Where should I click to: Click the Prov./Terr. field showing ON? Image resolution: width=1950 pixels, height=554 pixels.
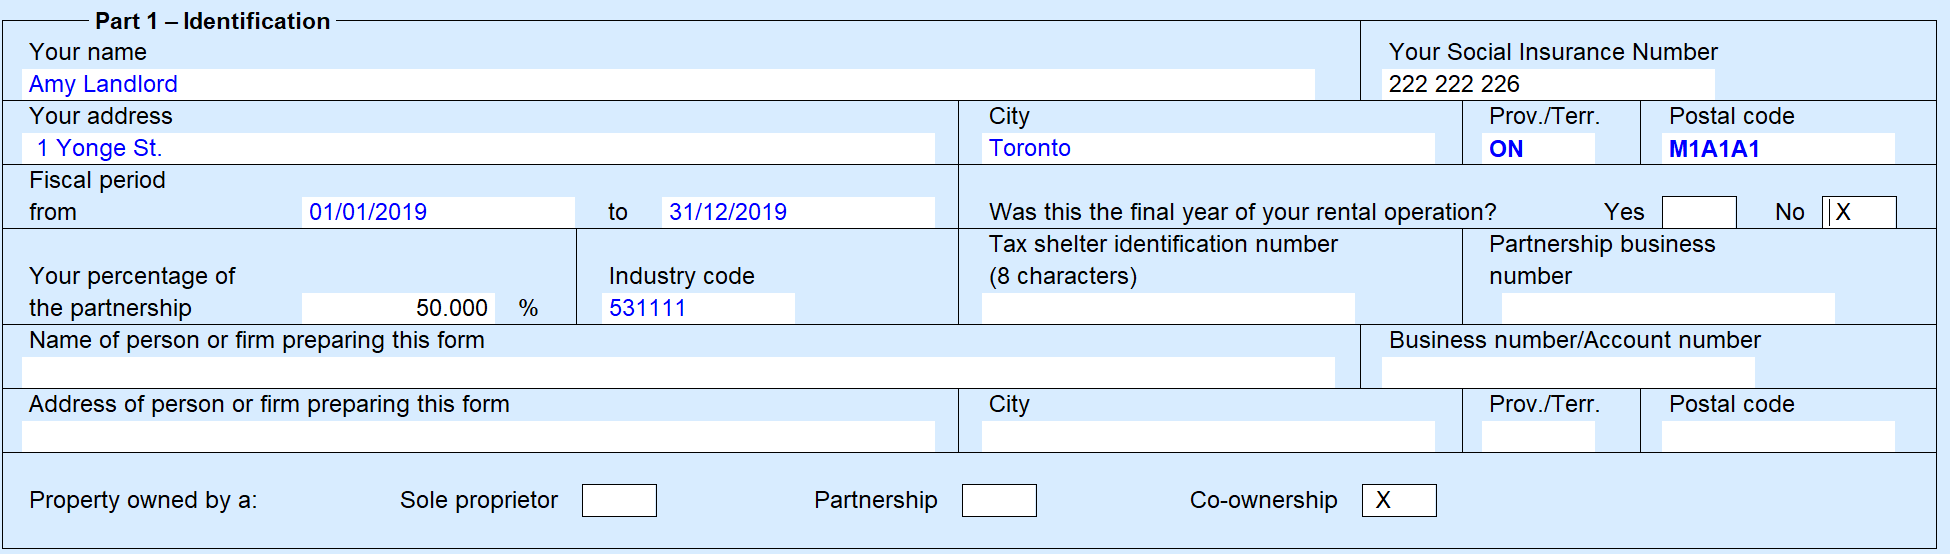1538,148
